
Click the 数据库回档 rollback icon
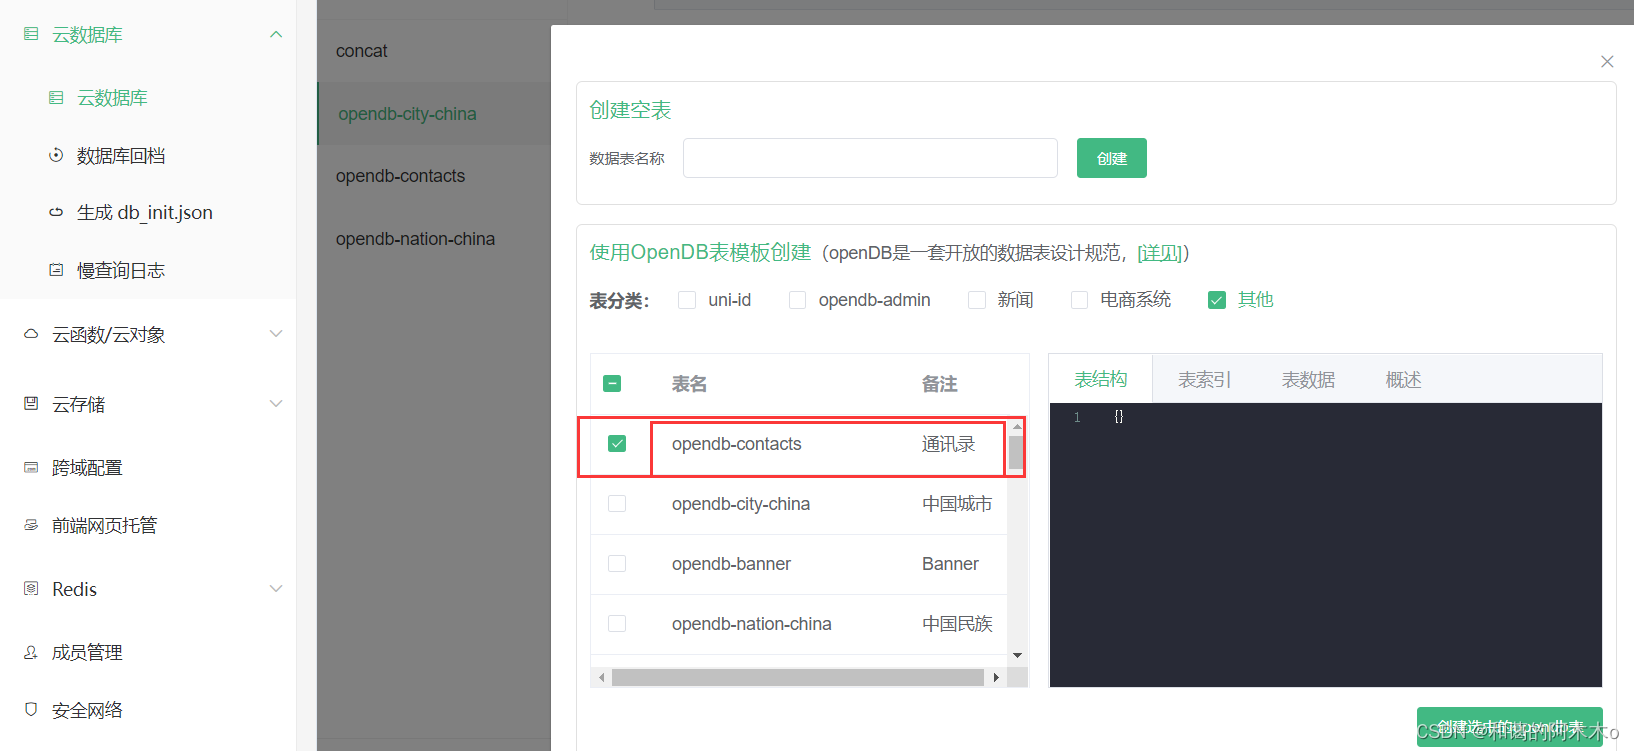pyautogui.click(x=56, y=155)
